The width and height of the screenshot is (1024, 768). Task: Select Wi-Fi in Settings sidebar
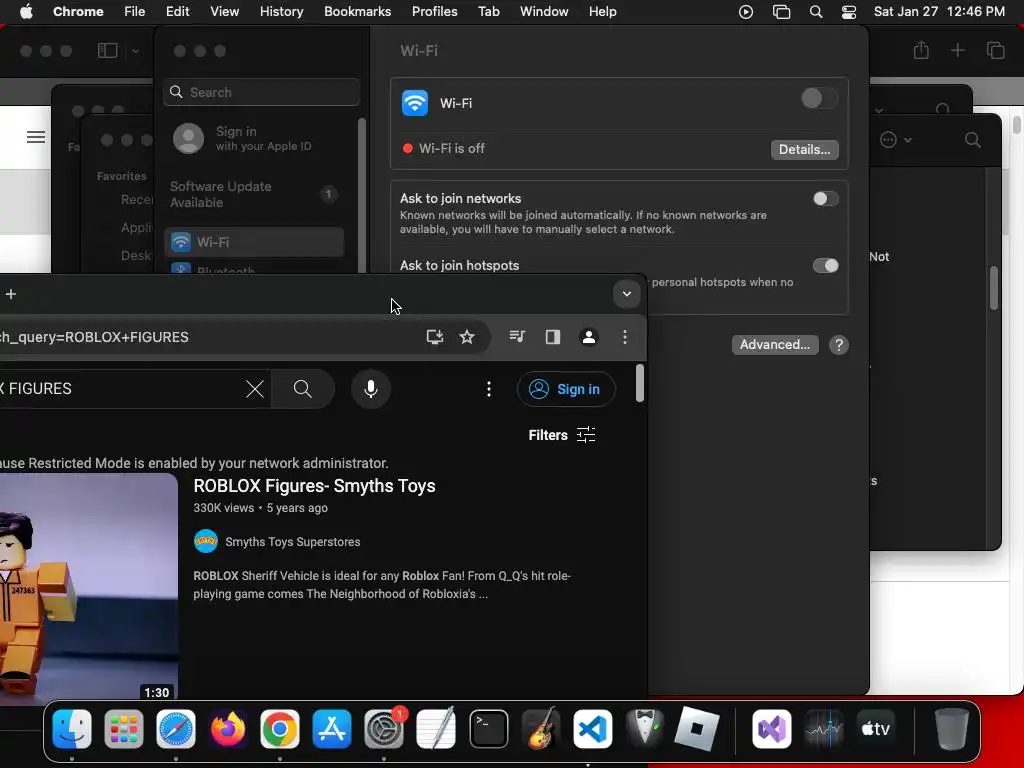point(254,242)
